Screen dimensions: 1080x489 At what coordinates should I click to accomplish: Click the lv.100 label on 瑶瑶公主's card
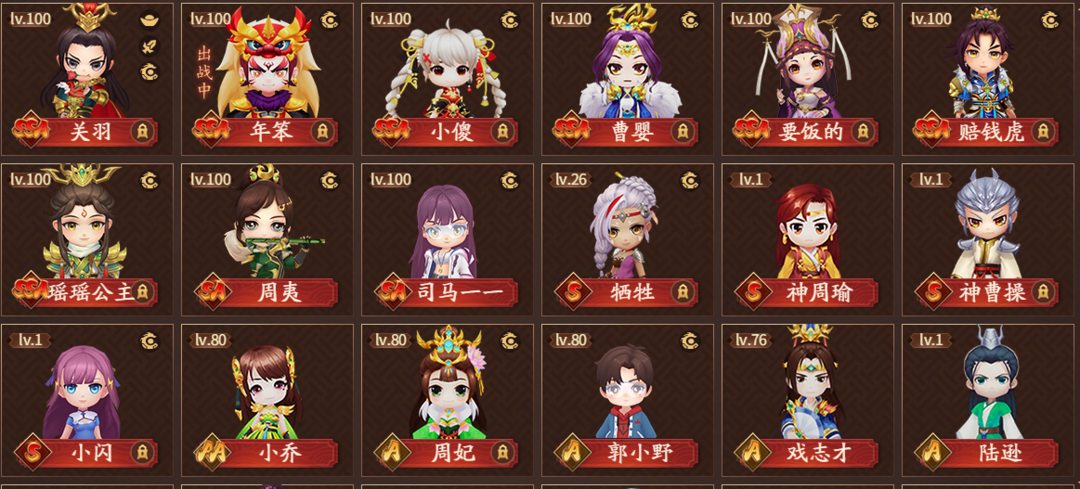click(x=30, y=180)
